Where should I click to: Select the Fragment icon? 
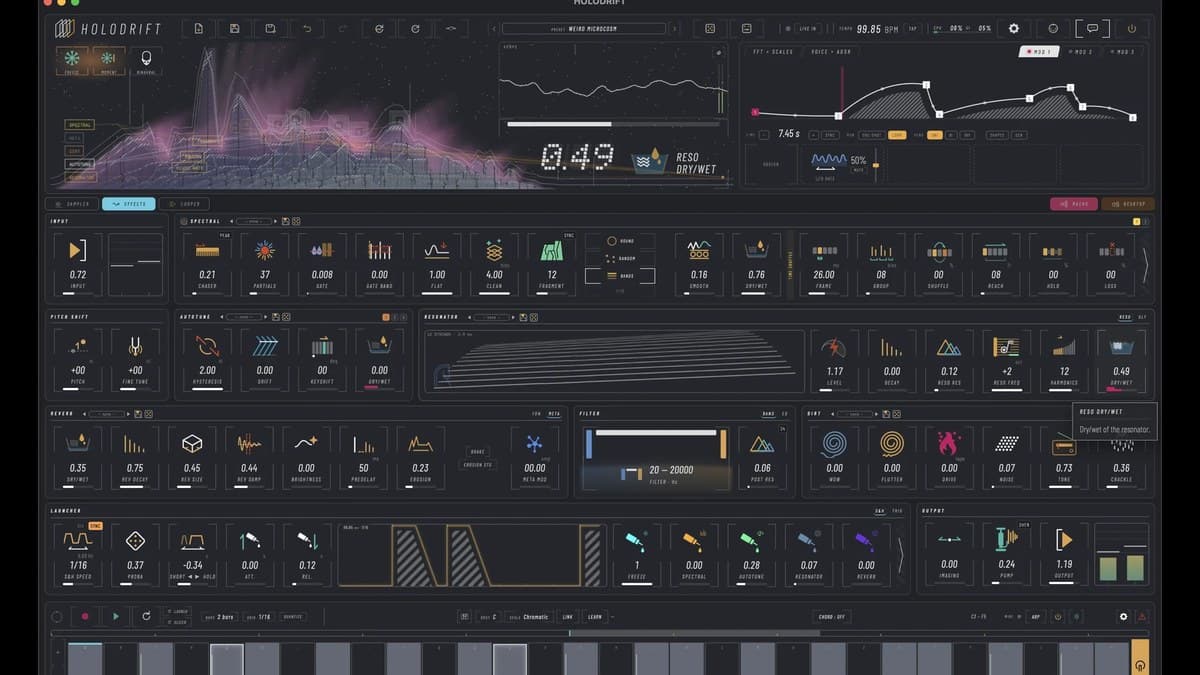tap(552, 250)
